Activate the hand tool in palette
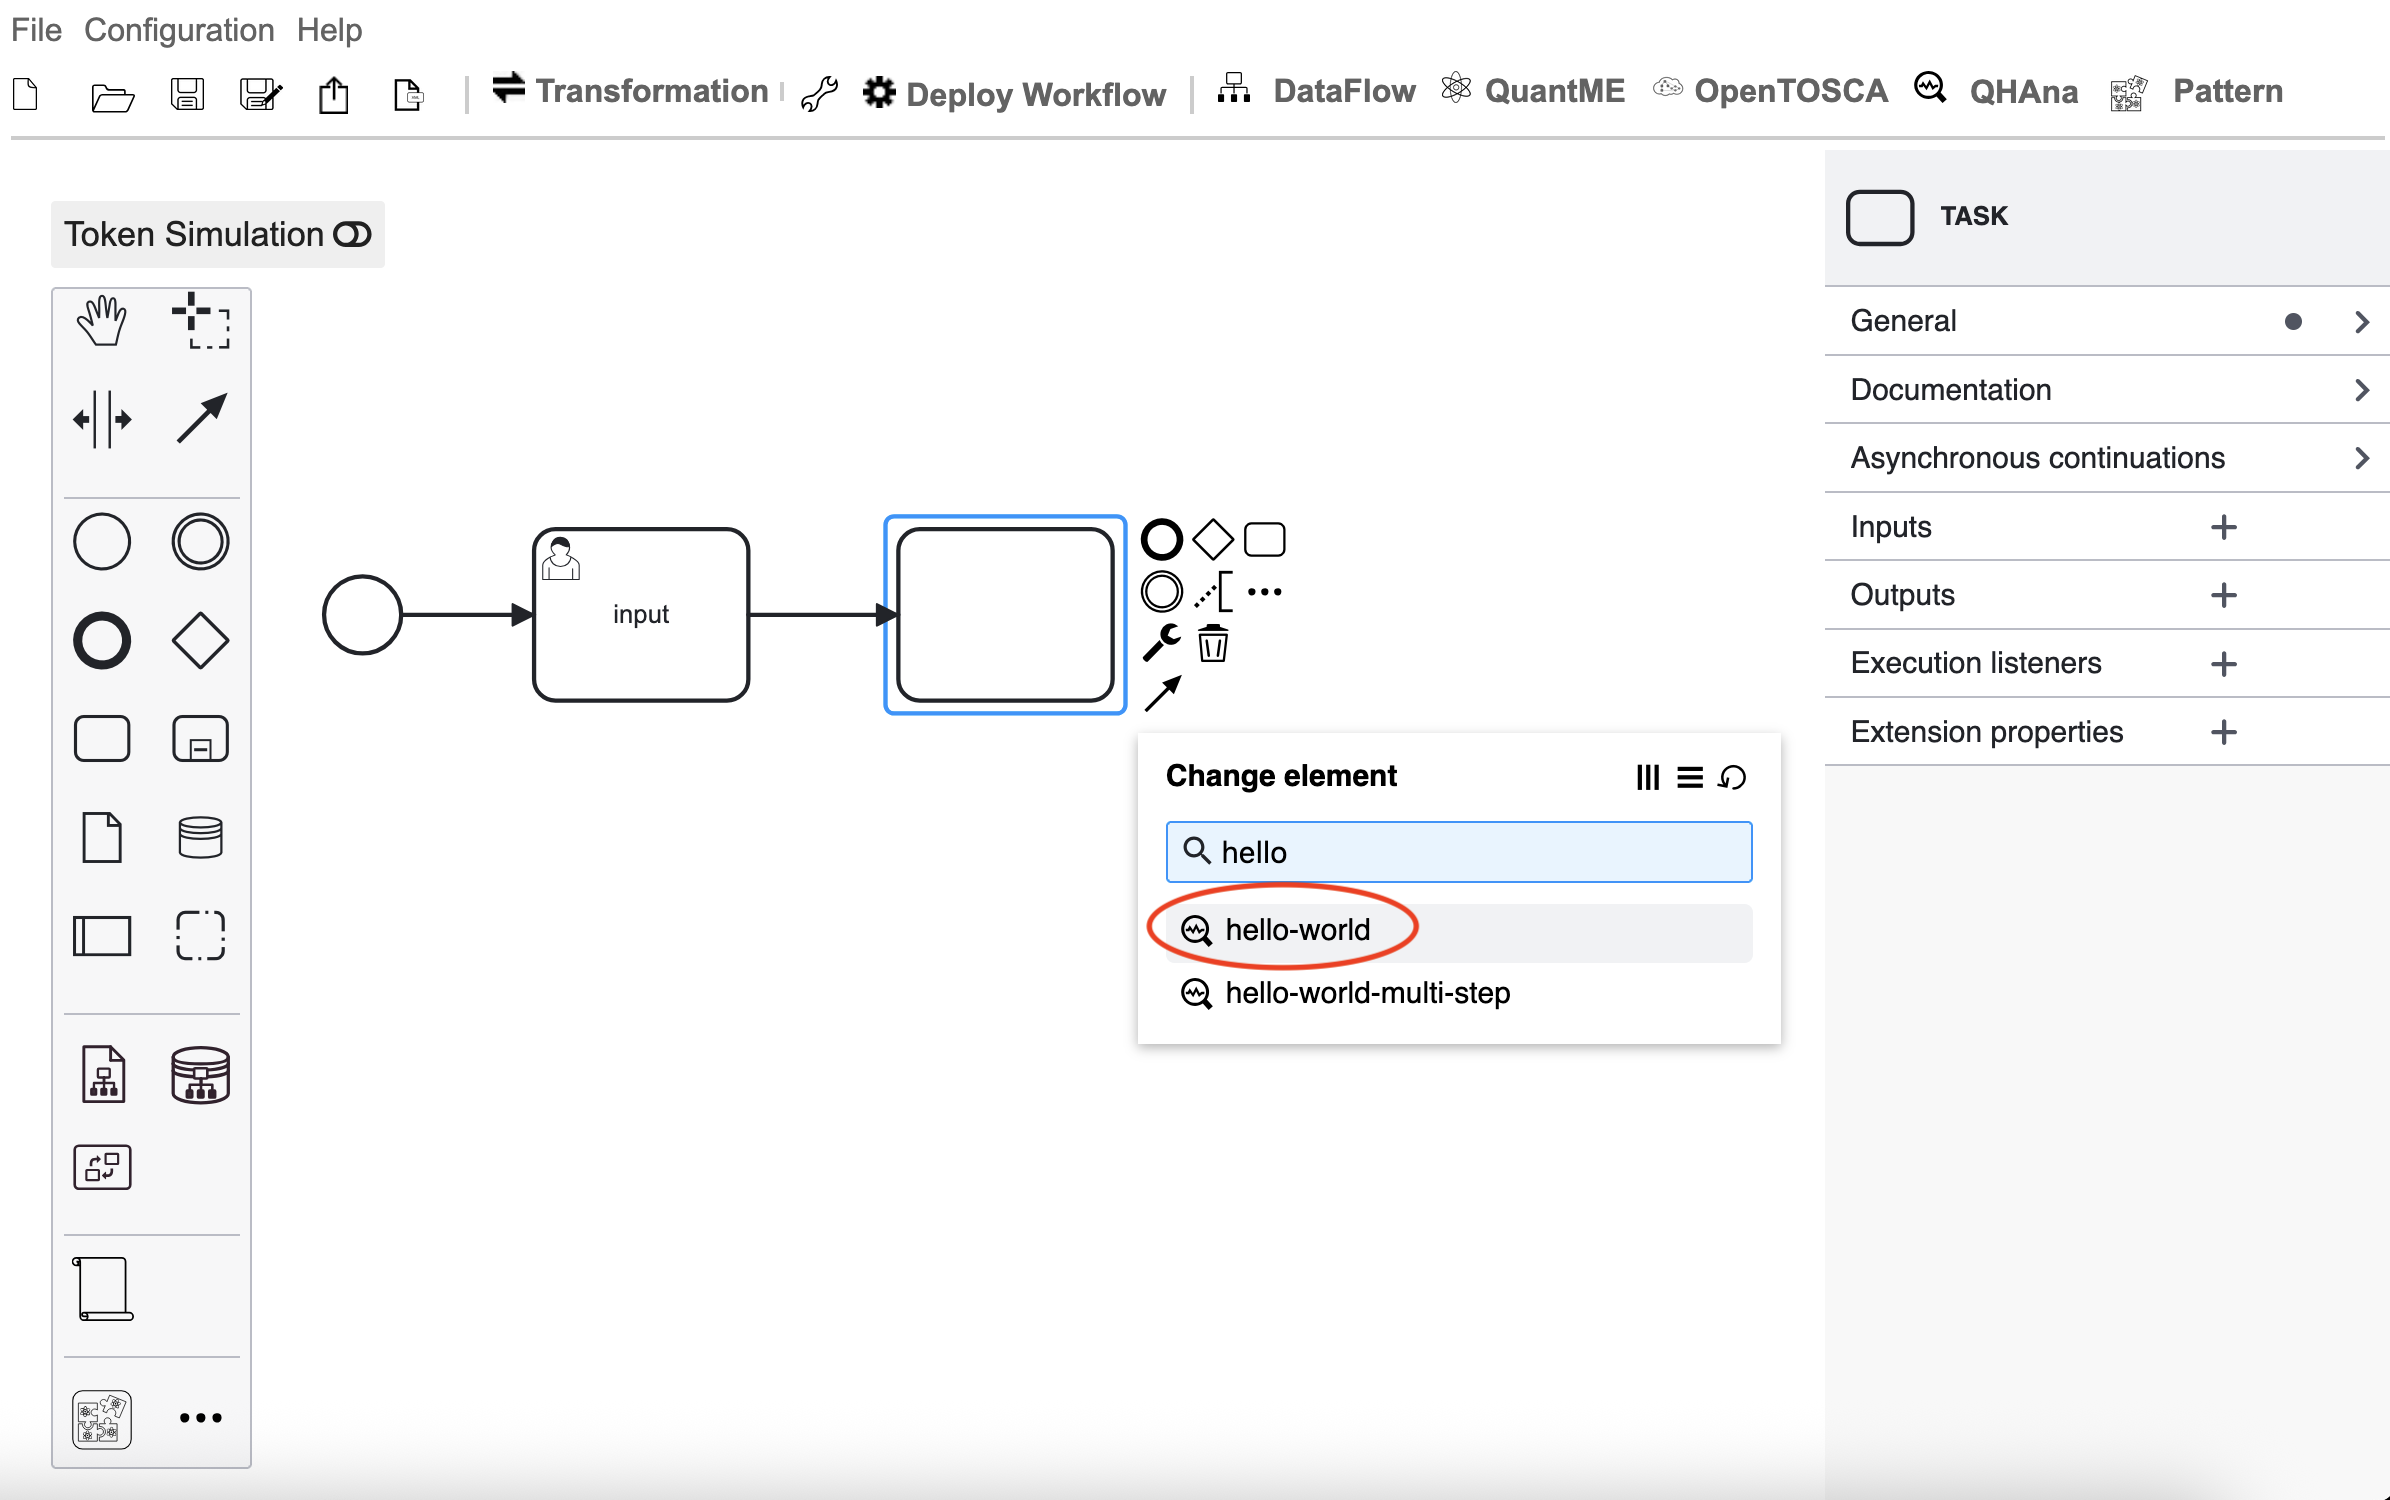Viewport: 2390px width, 1500px height. (102, 321)
